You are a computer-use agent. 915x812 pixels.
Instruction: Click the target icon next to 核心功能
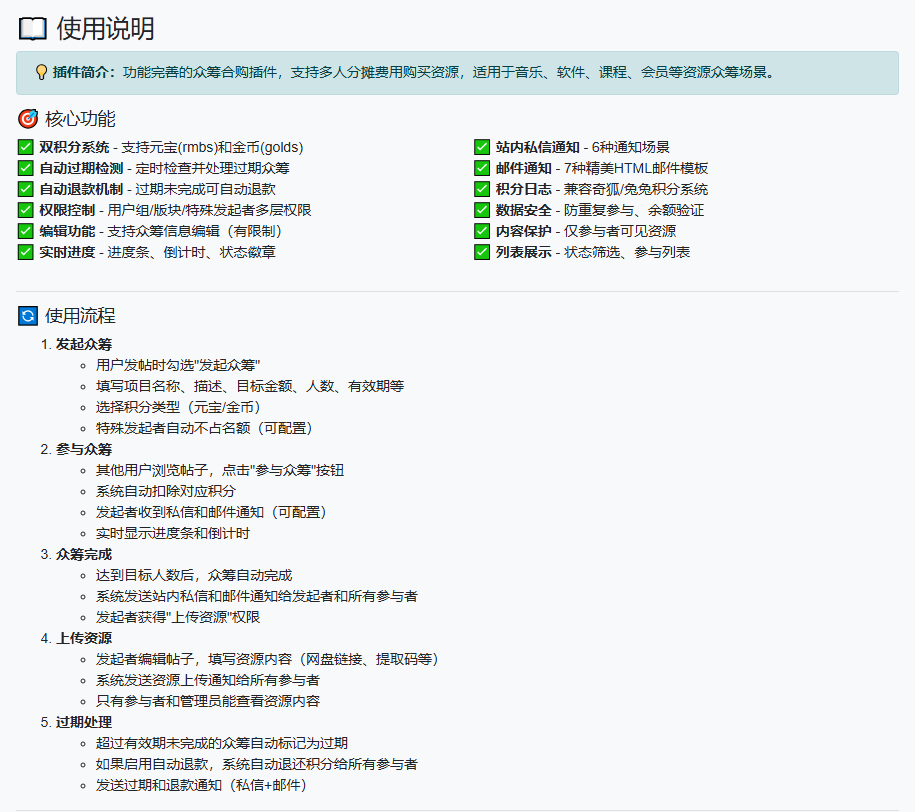point(28,120)
